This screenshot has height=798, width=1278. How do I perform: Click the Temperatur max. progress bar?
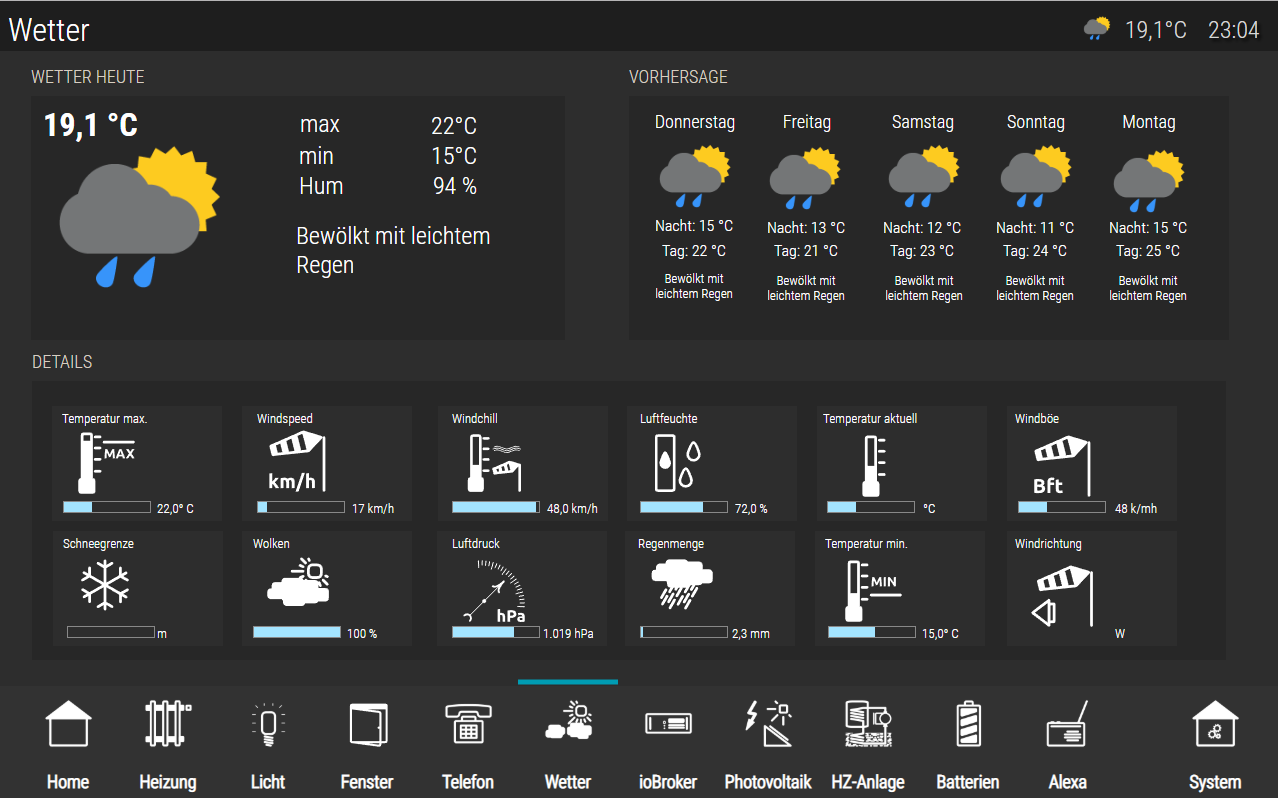point(107,507)
